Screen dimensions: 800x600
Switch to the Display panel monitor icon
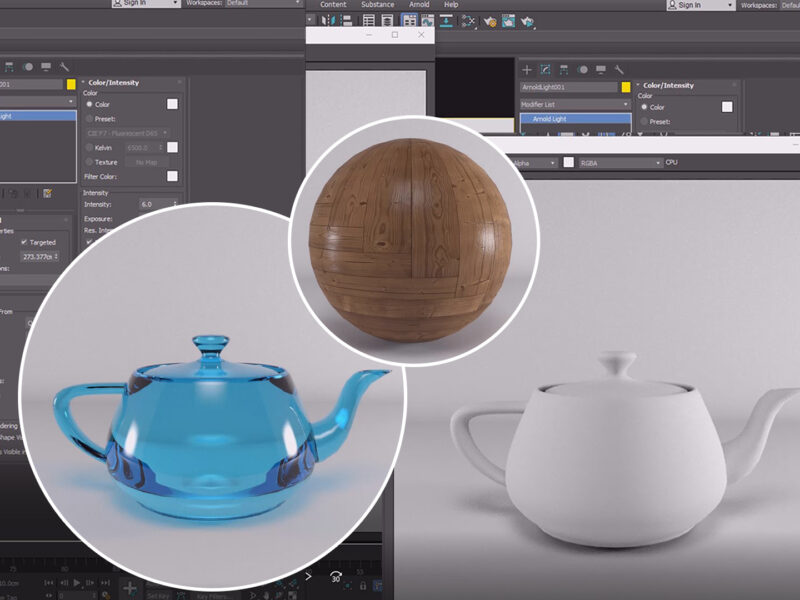pos(599,69)
